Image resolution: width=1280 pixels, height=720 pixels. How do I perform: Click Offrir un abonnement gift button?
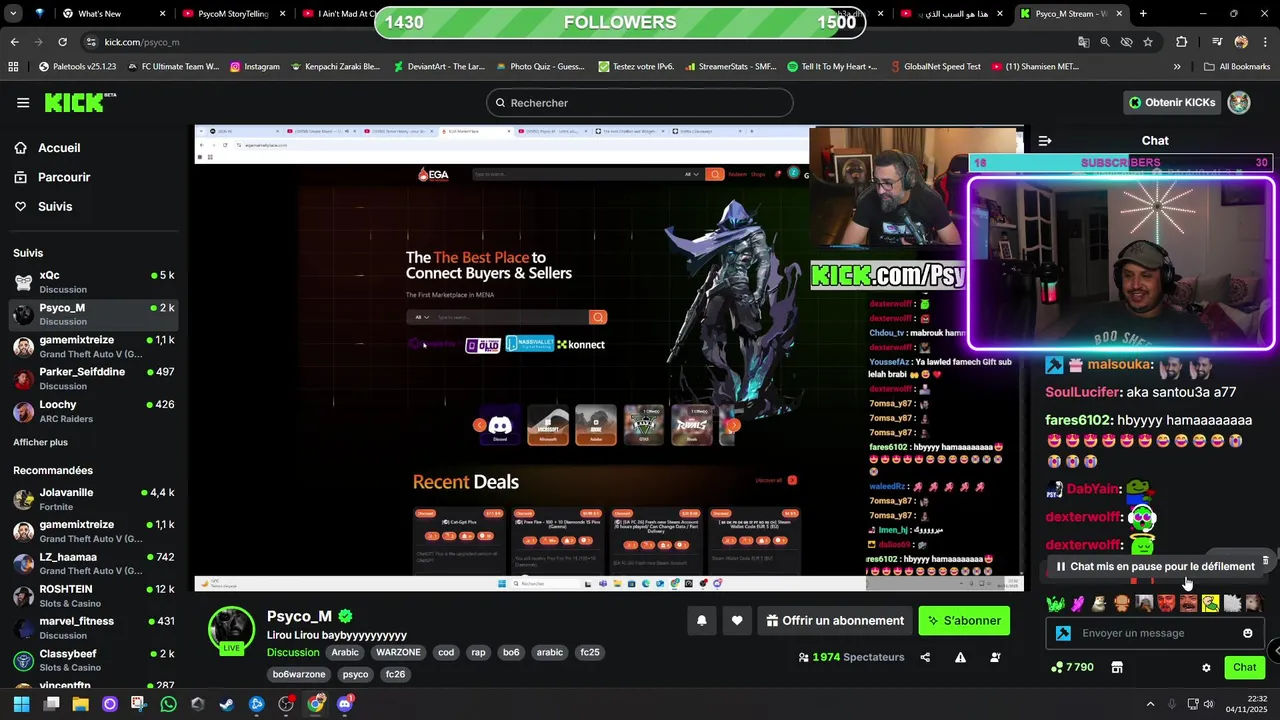[x=835, y=621]
